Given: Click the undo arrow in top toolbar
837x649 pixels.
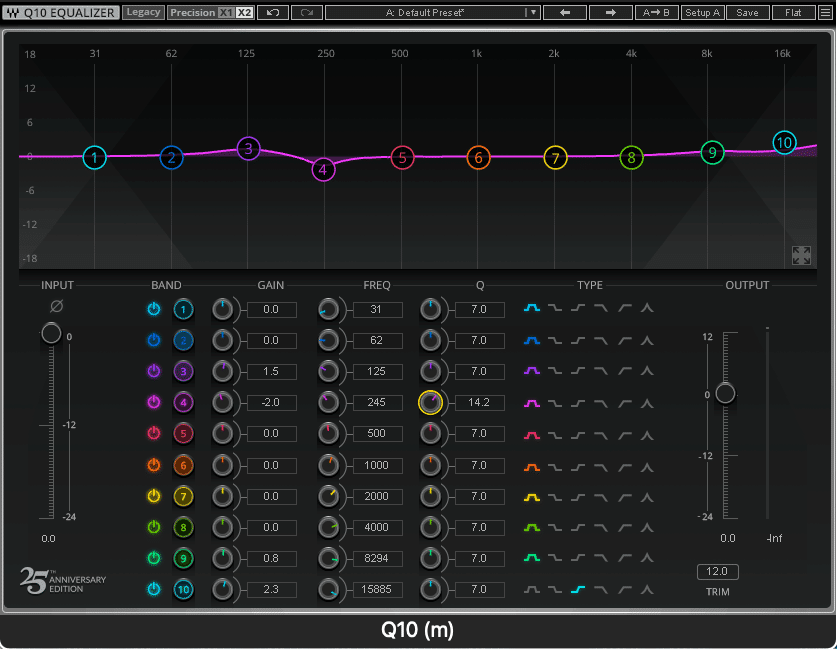Looking at the screenshot, I should tap(273, 12).
